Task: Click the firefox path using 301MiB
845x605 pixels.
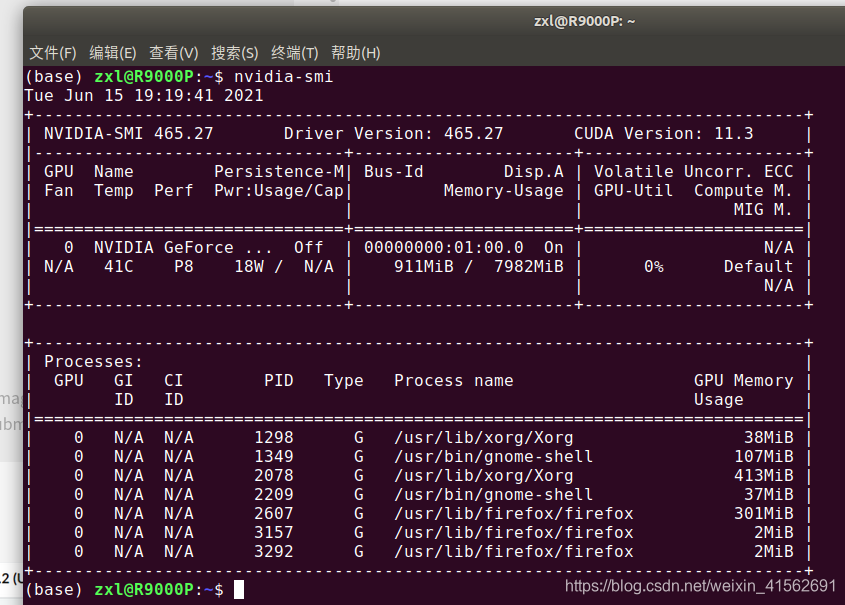Action: [514, 513]
